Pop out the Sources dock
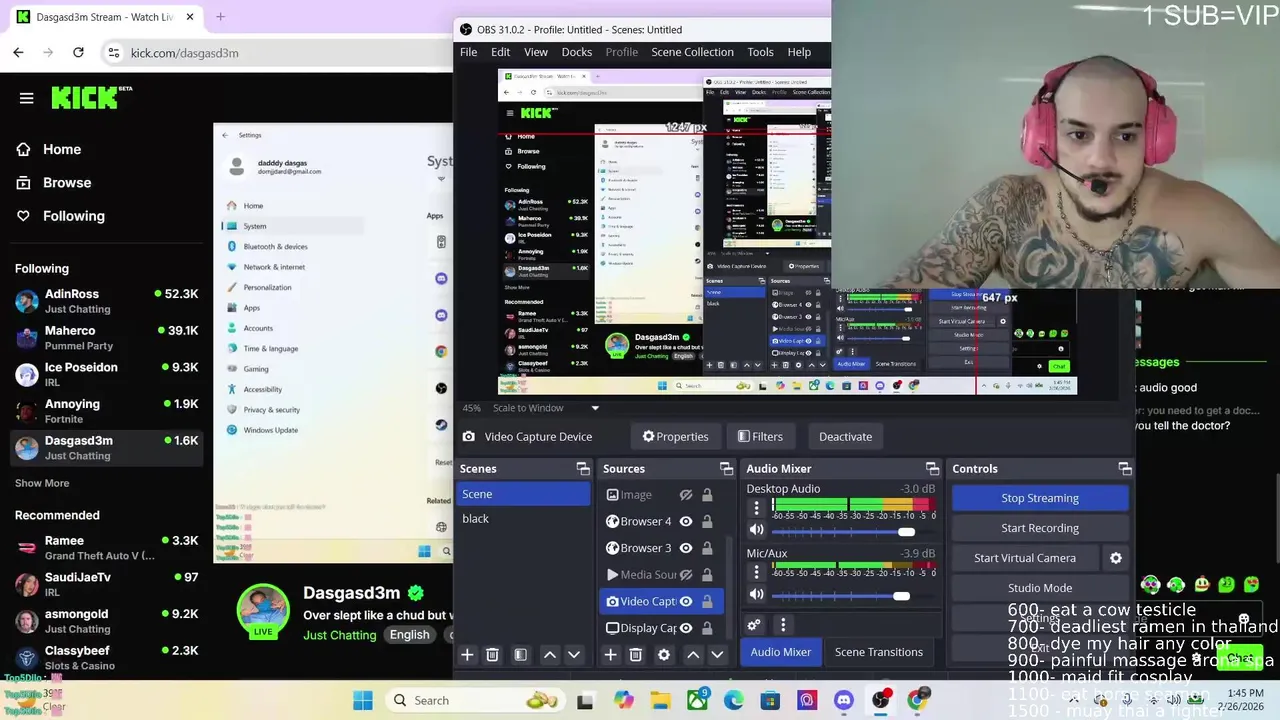 726,468
